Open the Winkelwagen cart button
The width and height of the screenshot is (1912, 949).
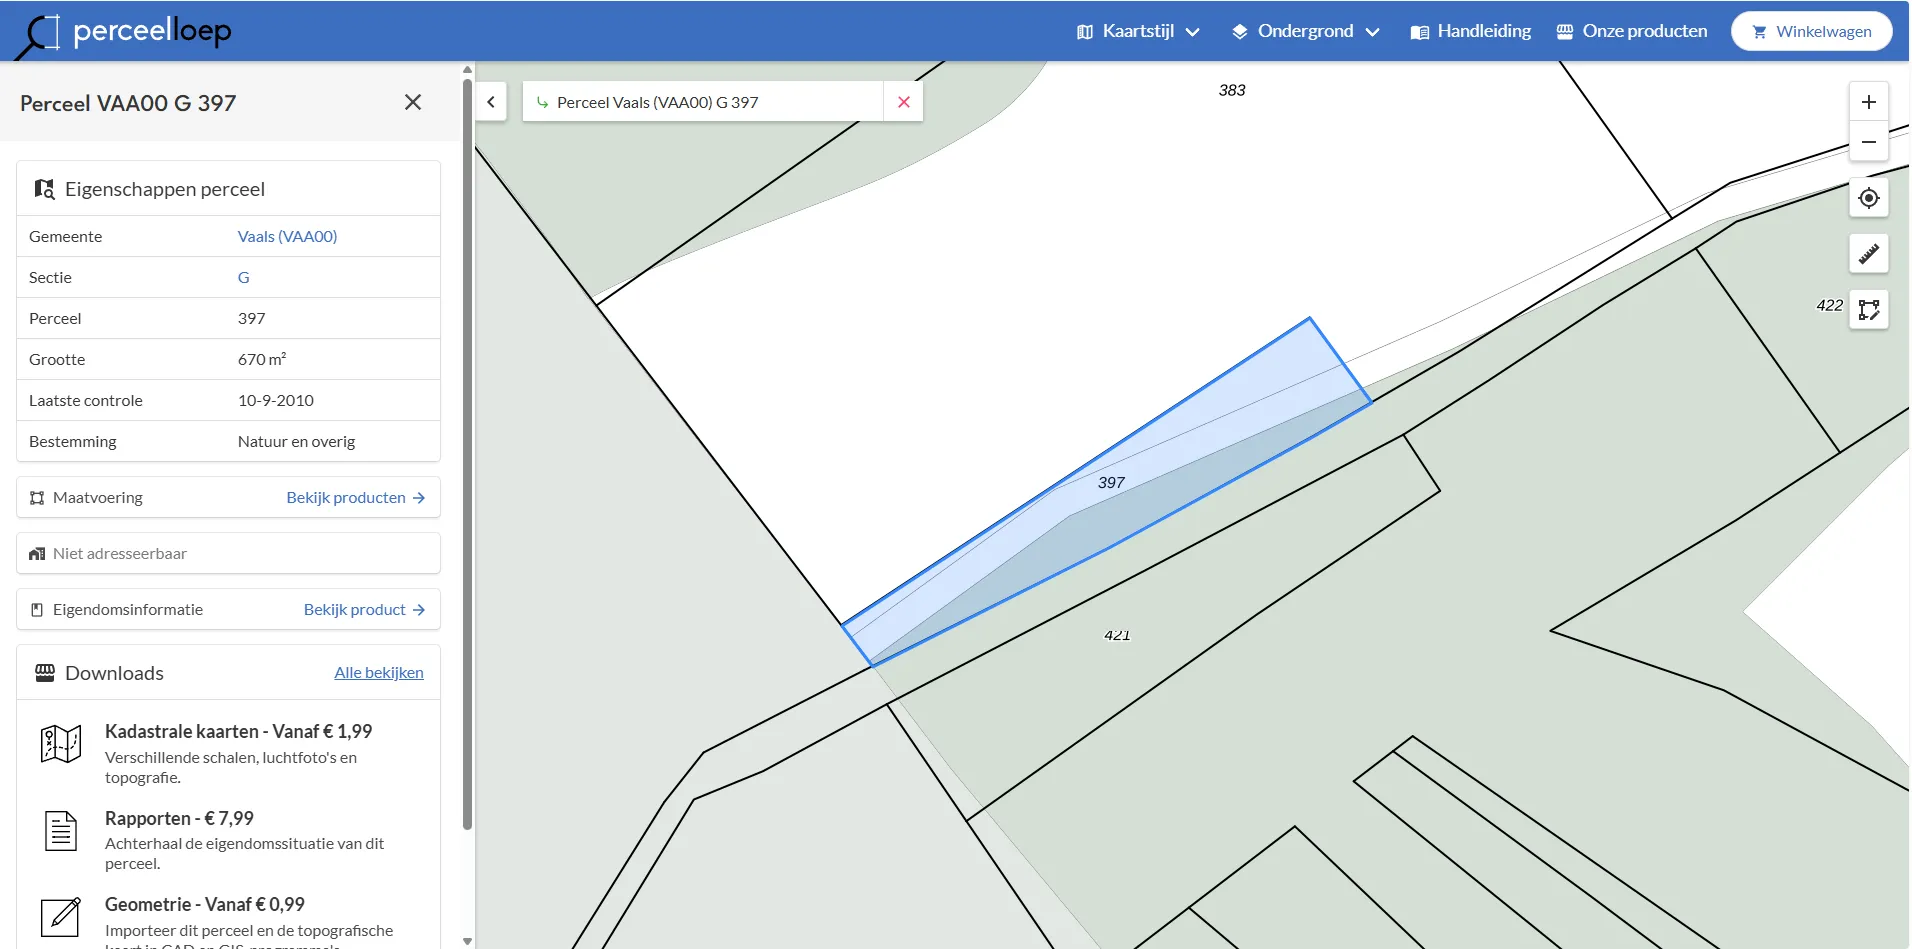(x=1811, y=31)
